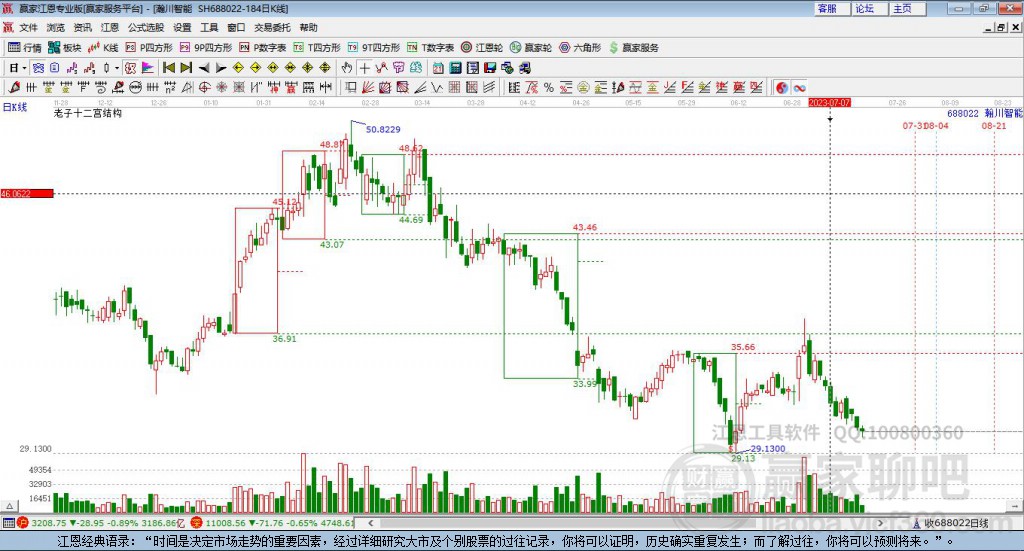Click the 客服 button in title bar
The height and width of the screenshot is (551, 1024).
[x=831, y=8]
